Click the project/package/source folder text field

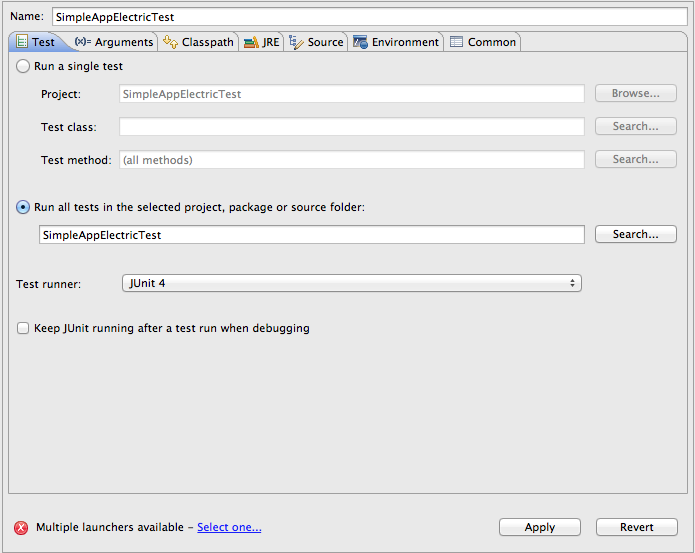[x=312, y=234]
